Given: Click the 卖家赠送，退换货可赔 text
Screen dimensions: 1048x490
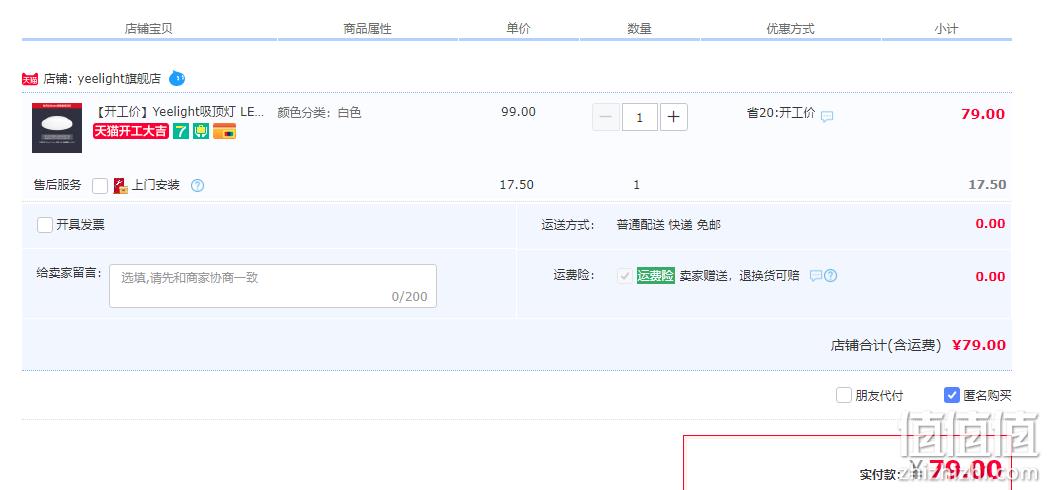Looking at the screenshot, I should [x=740, y=275].
